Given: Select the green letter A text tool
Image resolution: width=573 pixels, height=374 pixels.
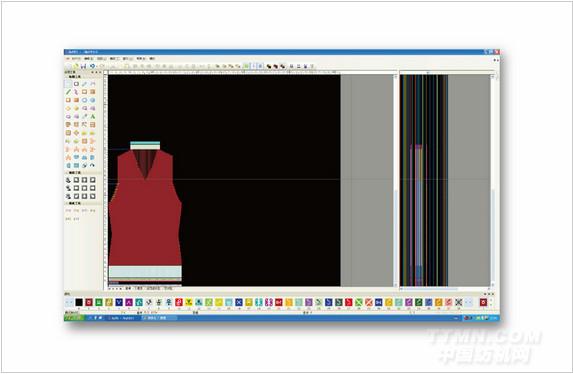Looking at the screenshot, I should point(92,116).
